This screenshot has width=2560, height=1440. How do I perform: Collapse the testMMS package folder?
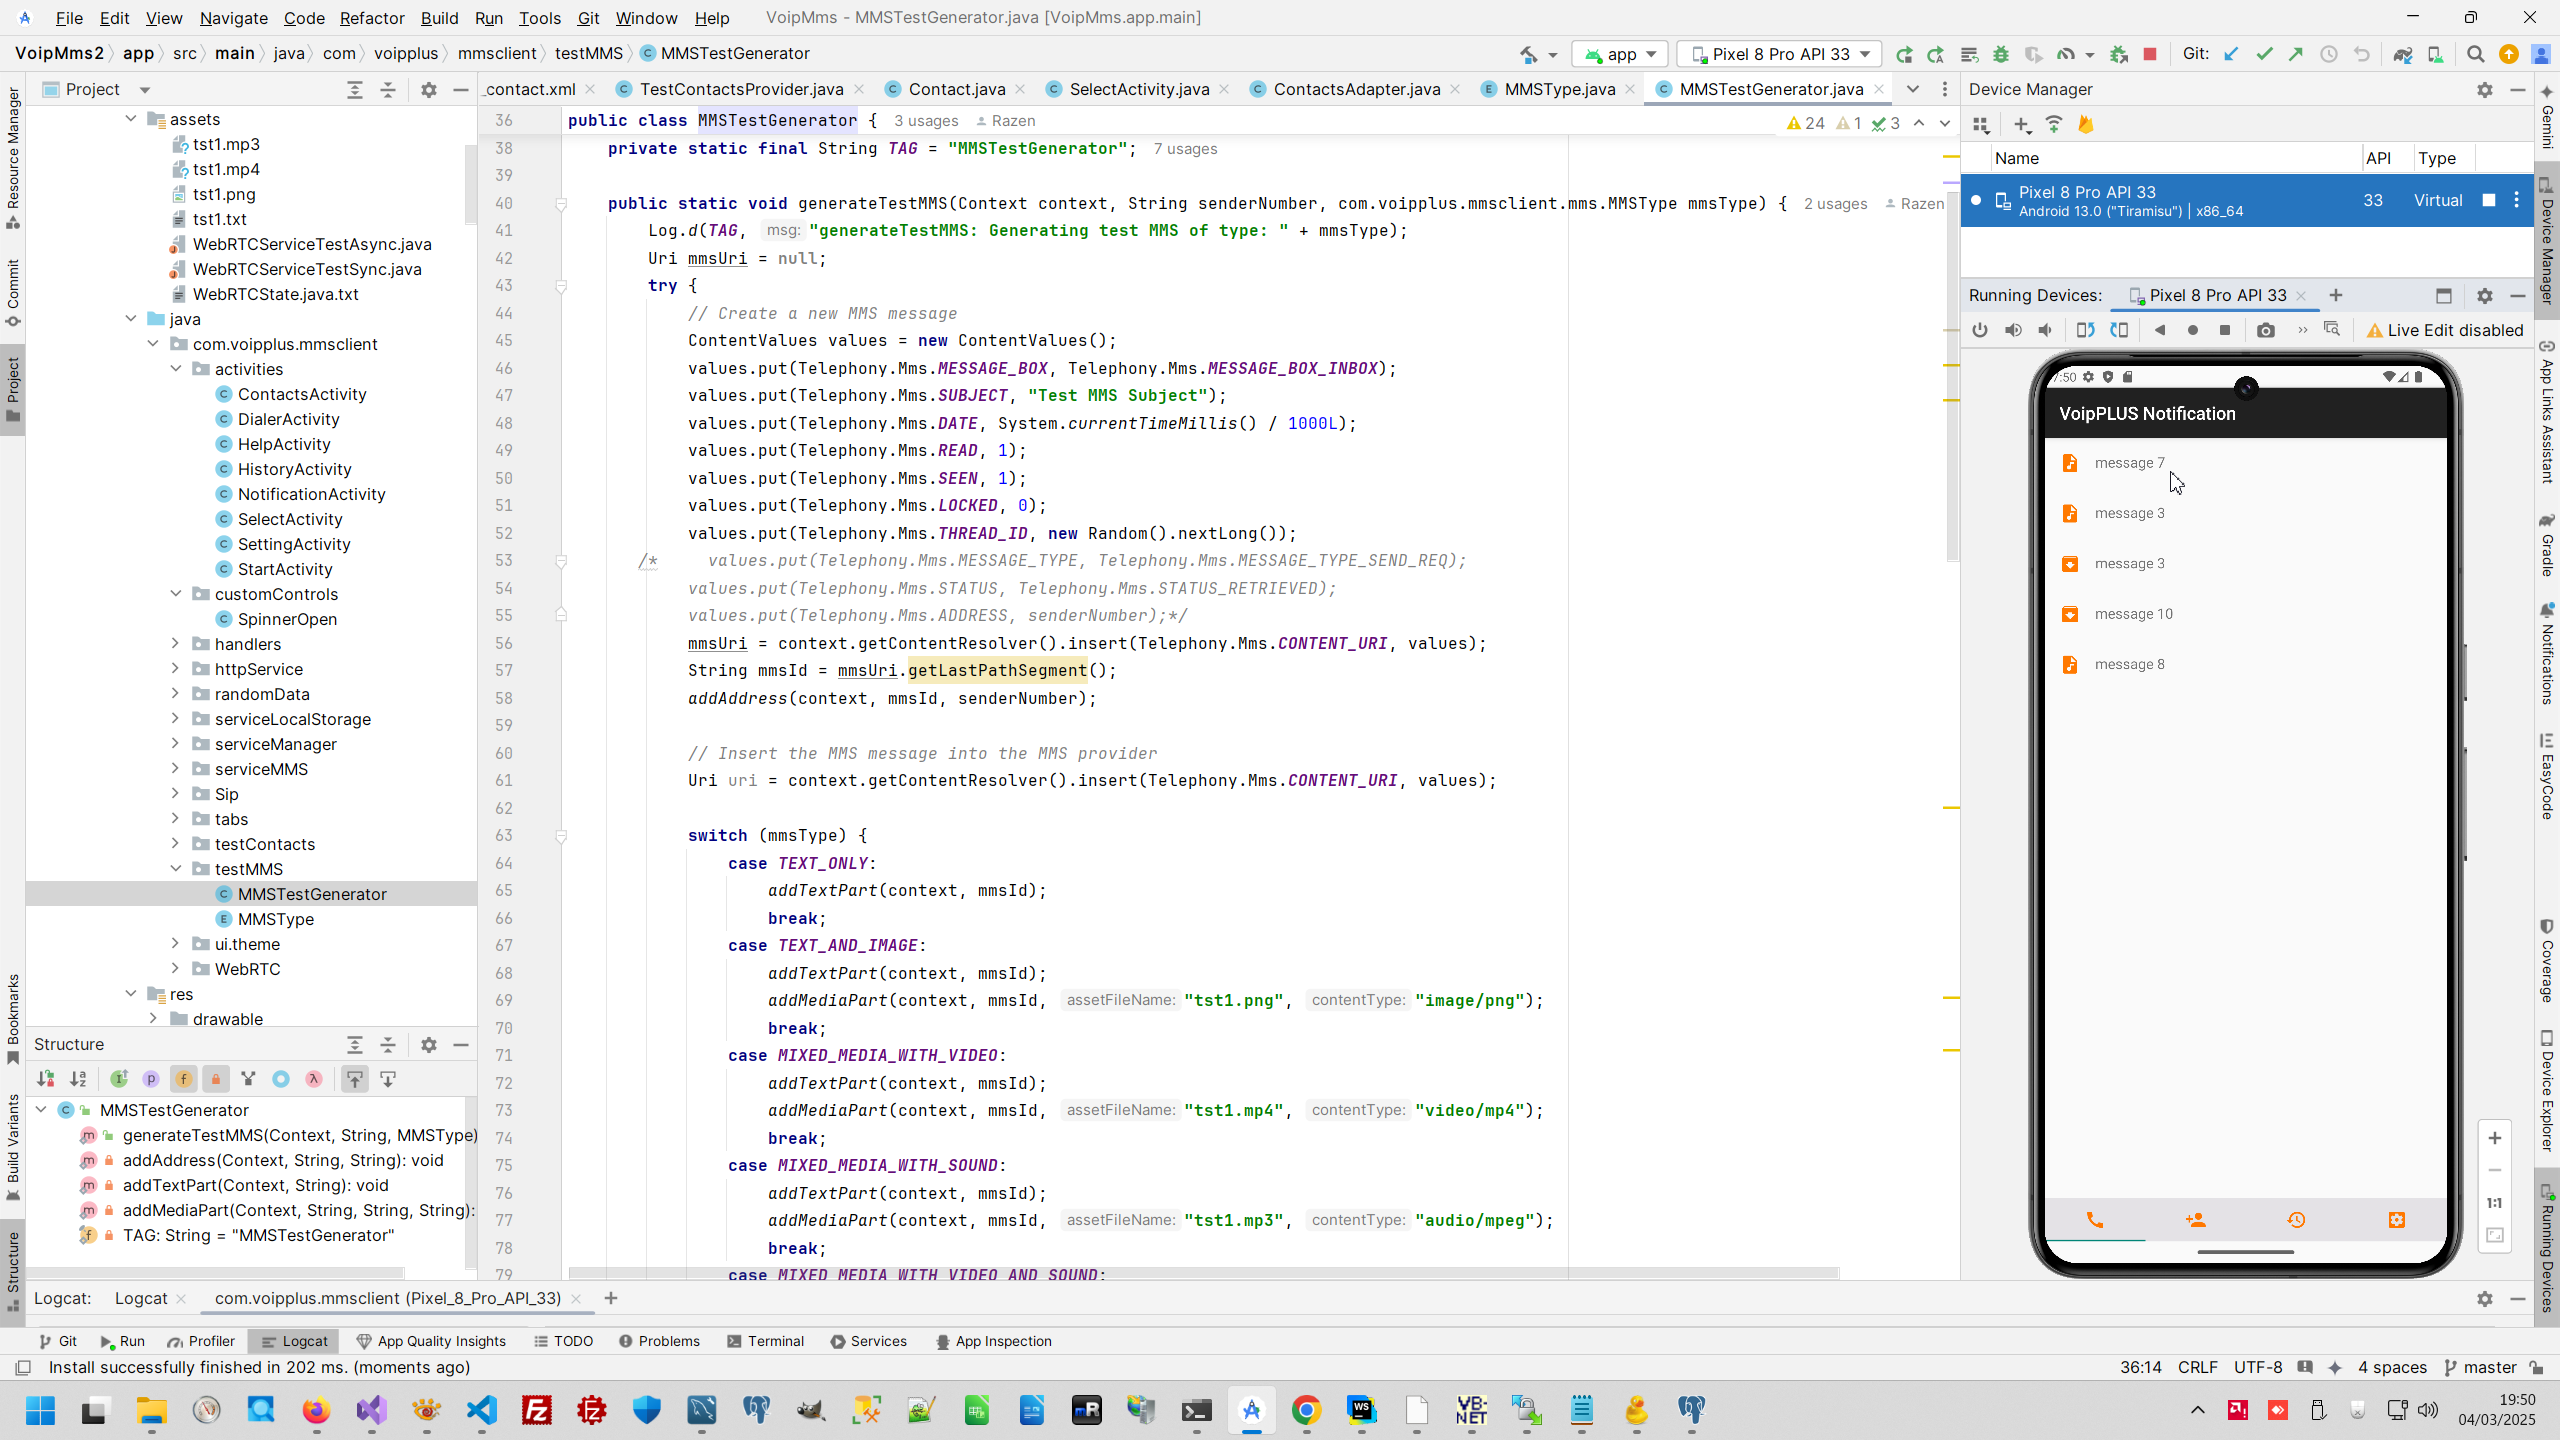point(175,869)
